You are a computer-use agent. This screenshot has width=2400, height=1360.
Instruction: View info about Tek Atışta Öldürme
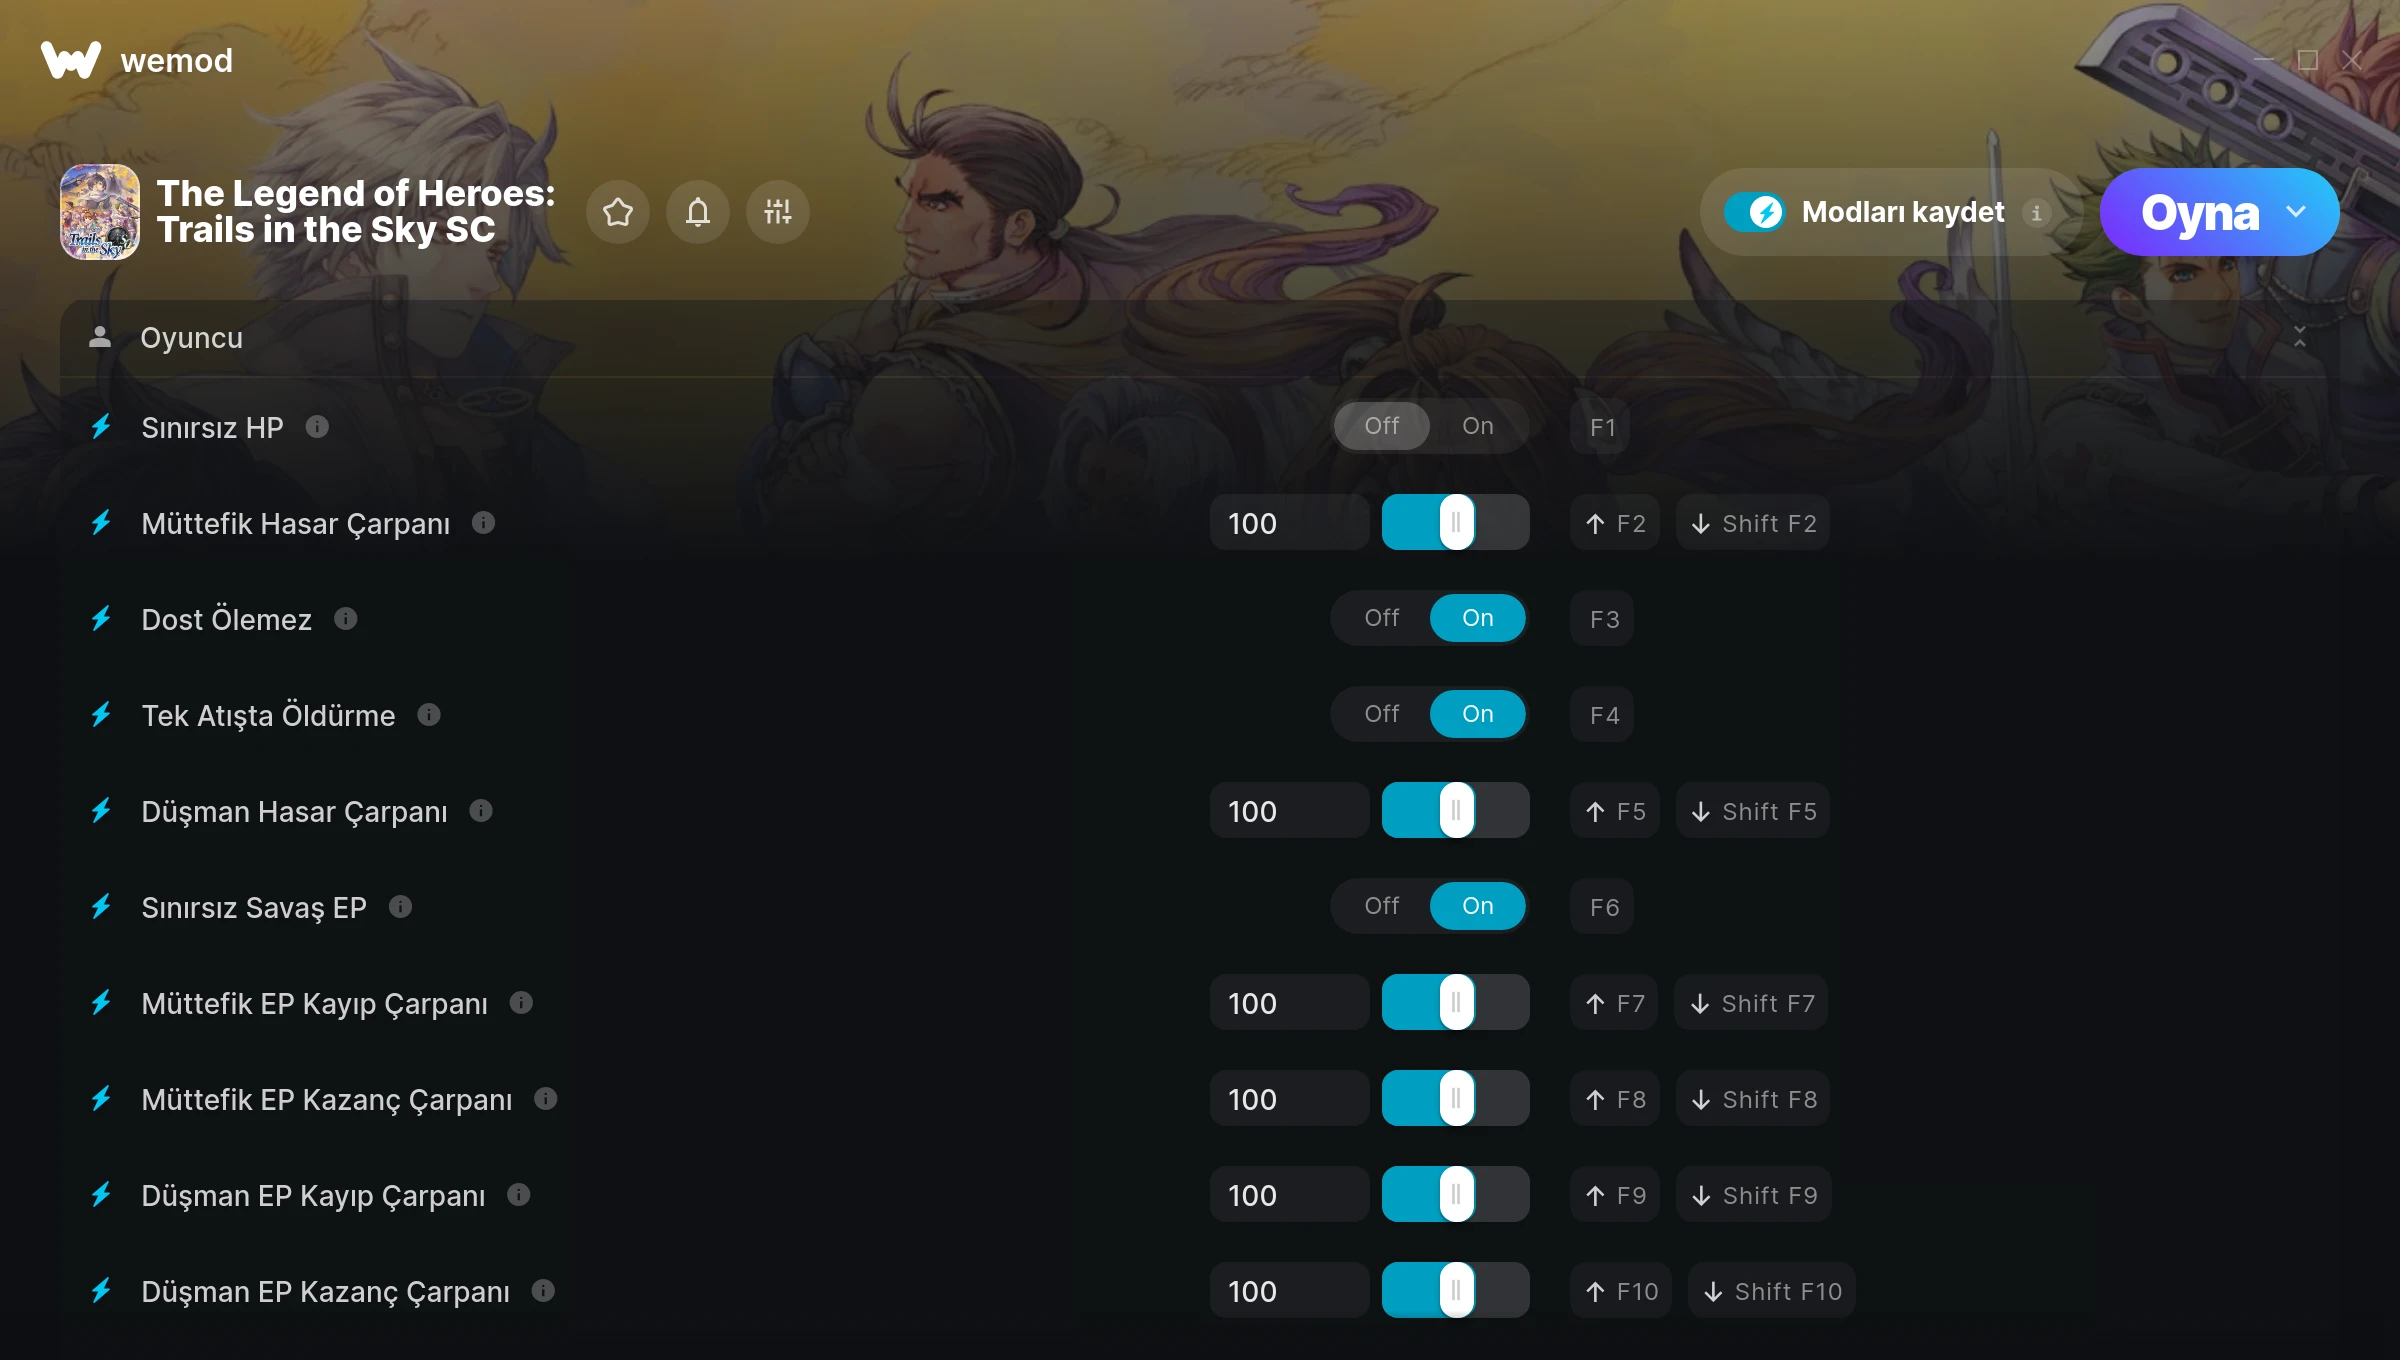click(429, 715)
